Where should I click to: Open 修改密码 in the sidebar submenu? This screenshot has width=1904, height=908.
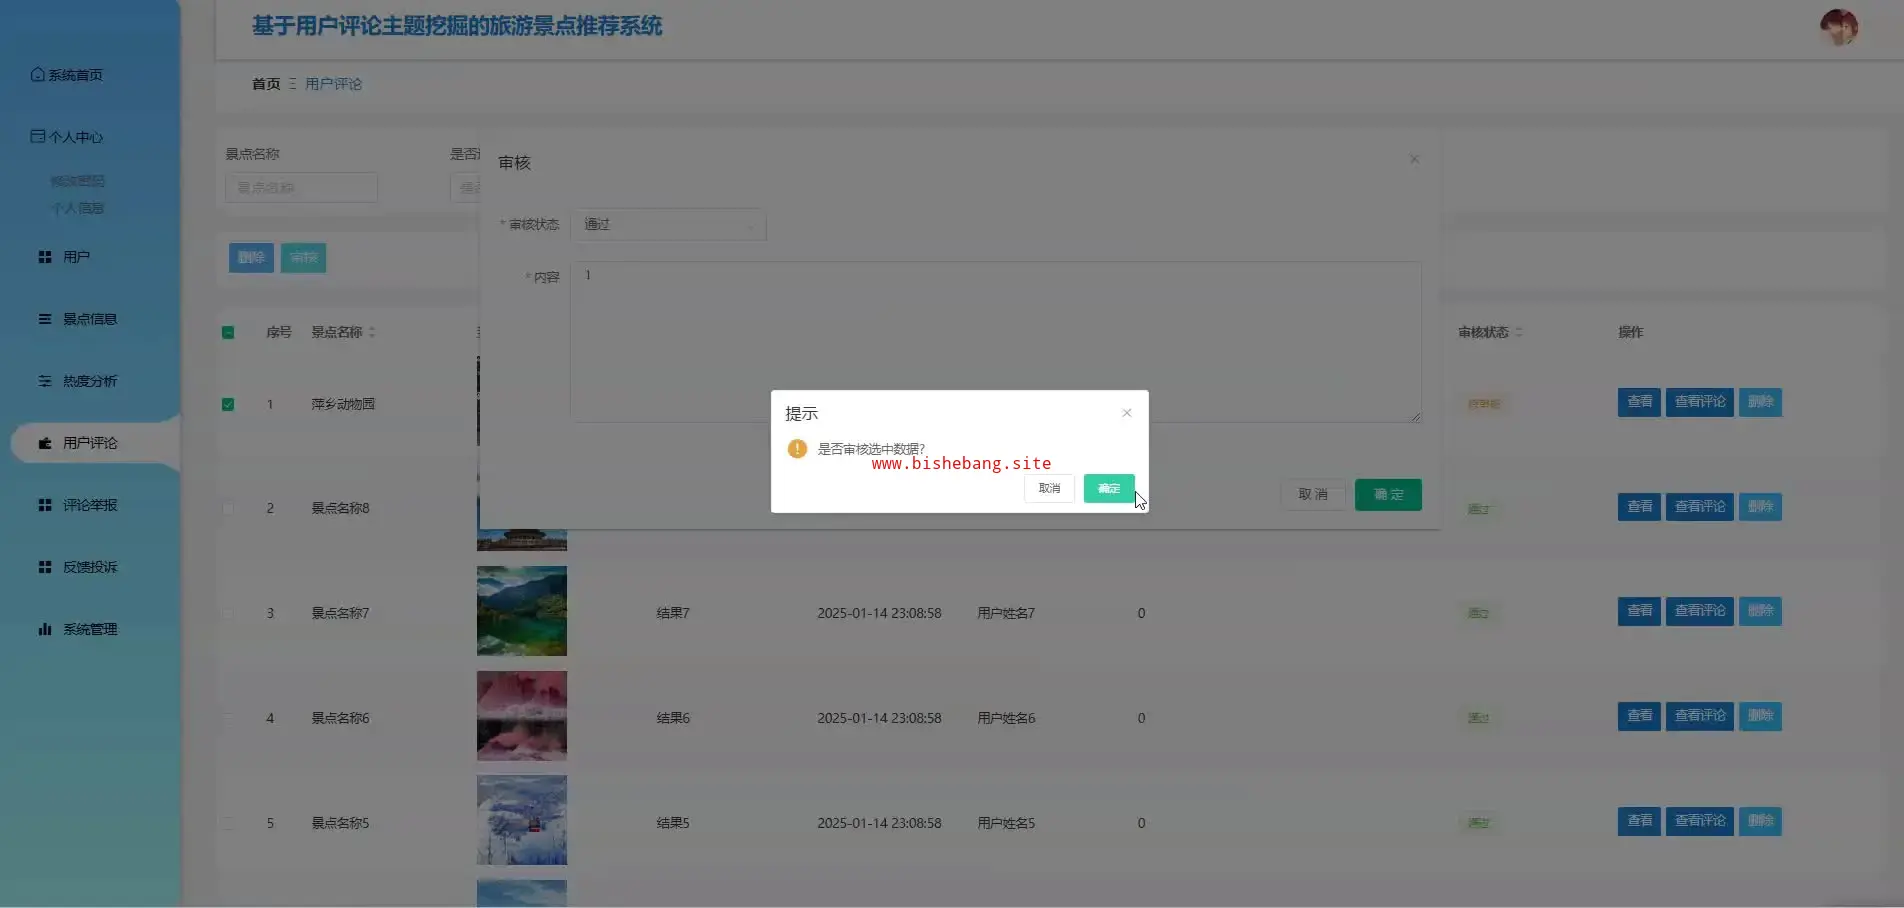point(78,181)
